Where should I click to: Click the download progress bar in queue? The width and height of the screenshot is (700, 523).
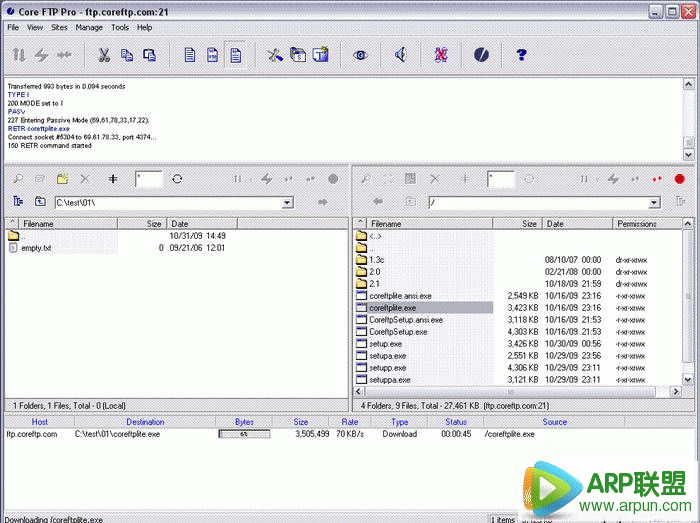(244, 435)
